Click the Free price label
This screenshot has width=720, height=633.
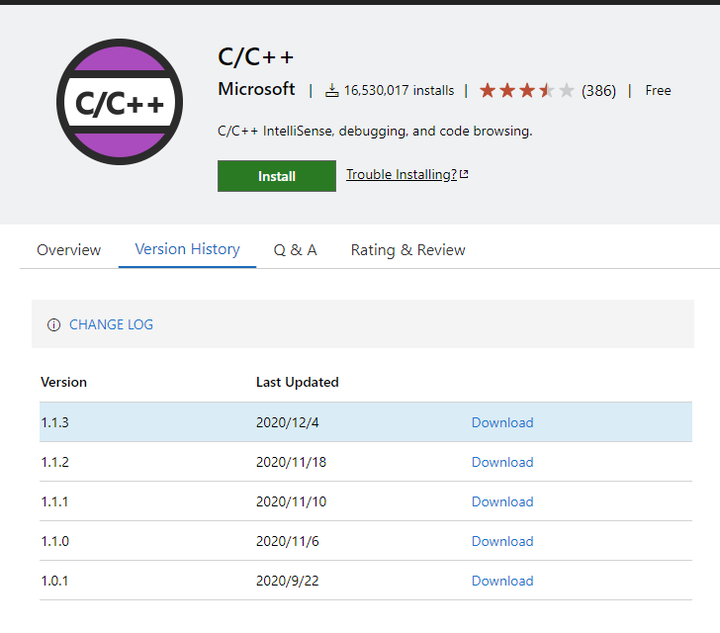click(658, 90)
